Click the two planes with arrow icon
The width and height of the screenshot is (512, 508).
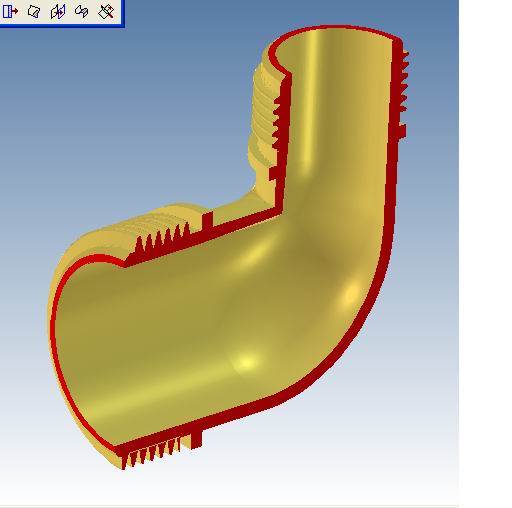click(x=58, y=11)
